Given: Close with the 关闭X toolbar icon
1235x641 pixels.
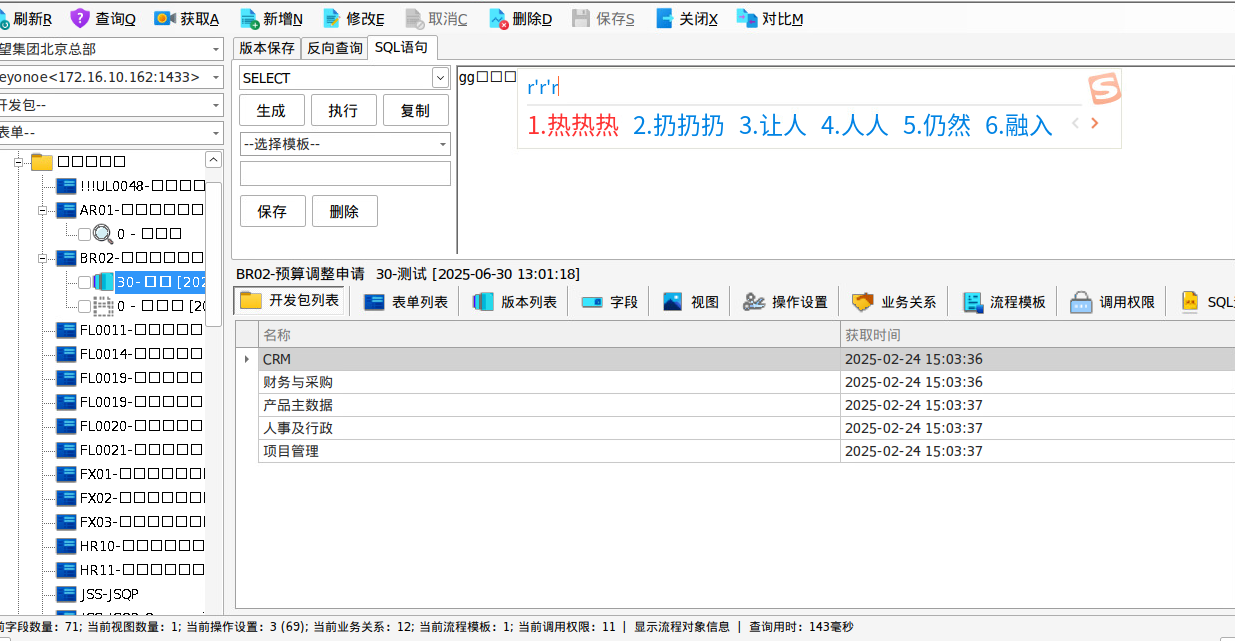Looking at the screenshot, I should coord(665,18).
